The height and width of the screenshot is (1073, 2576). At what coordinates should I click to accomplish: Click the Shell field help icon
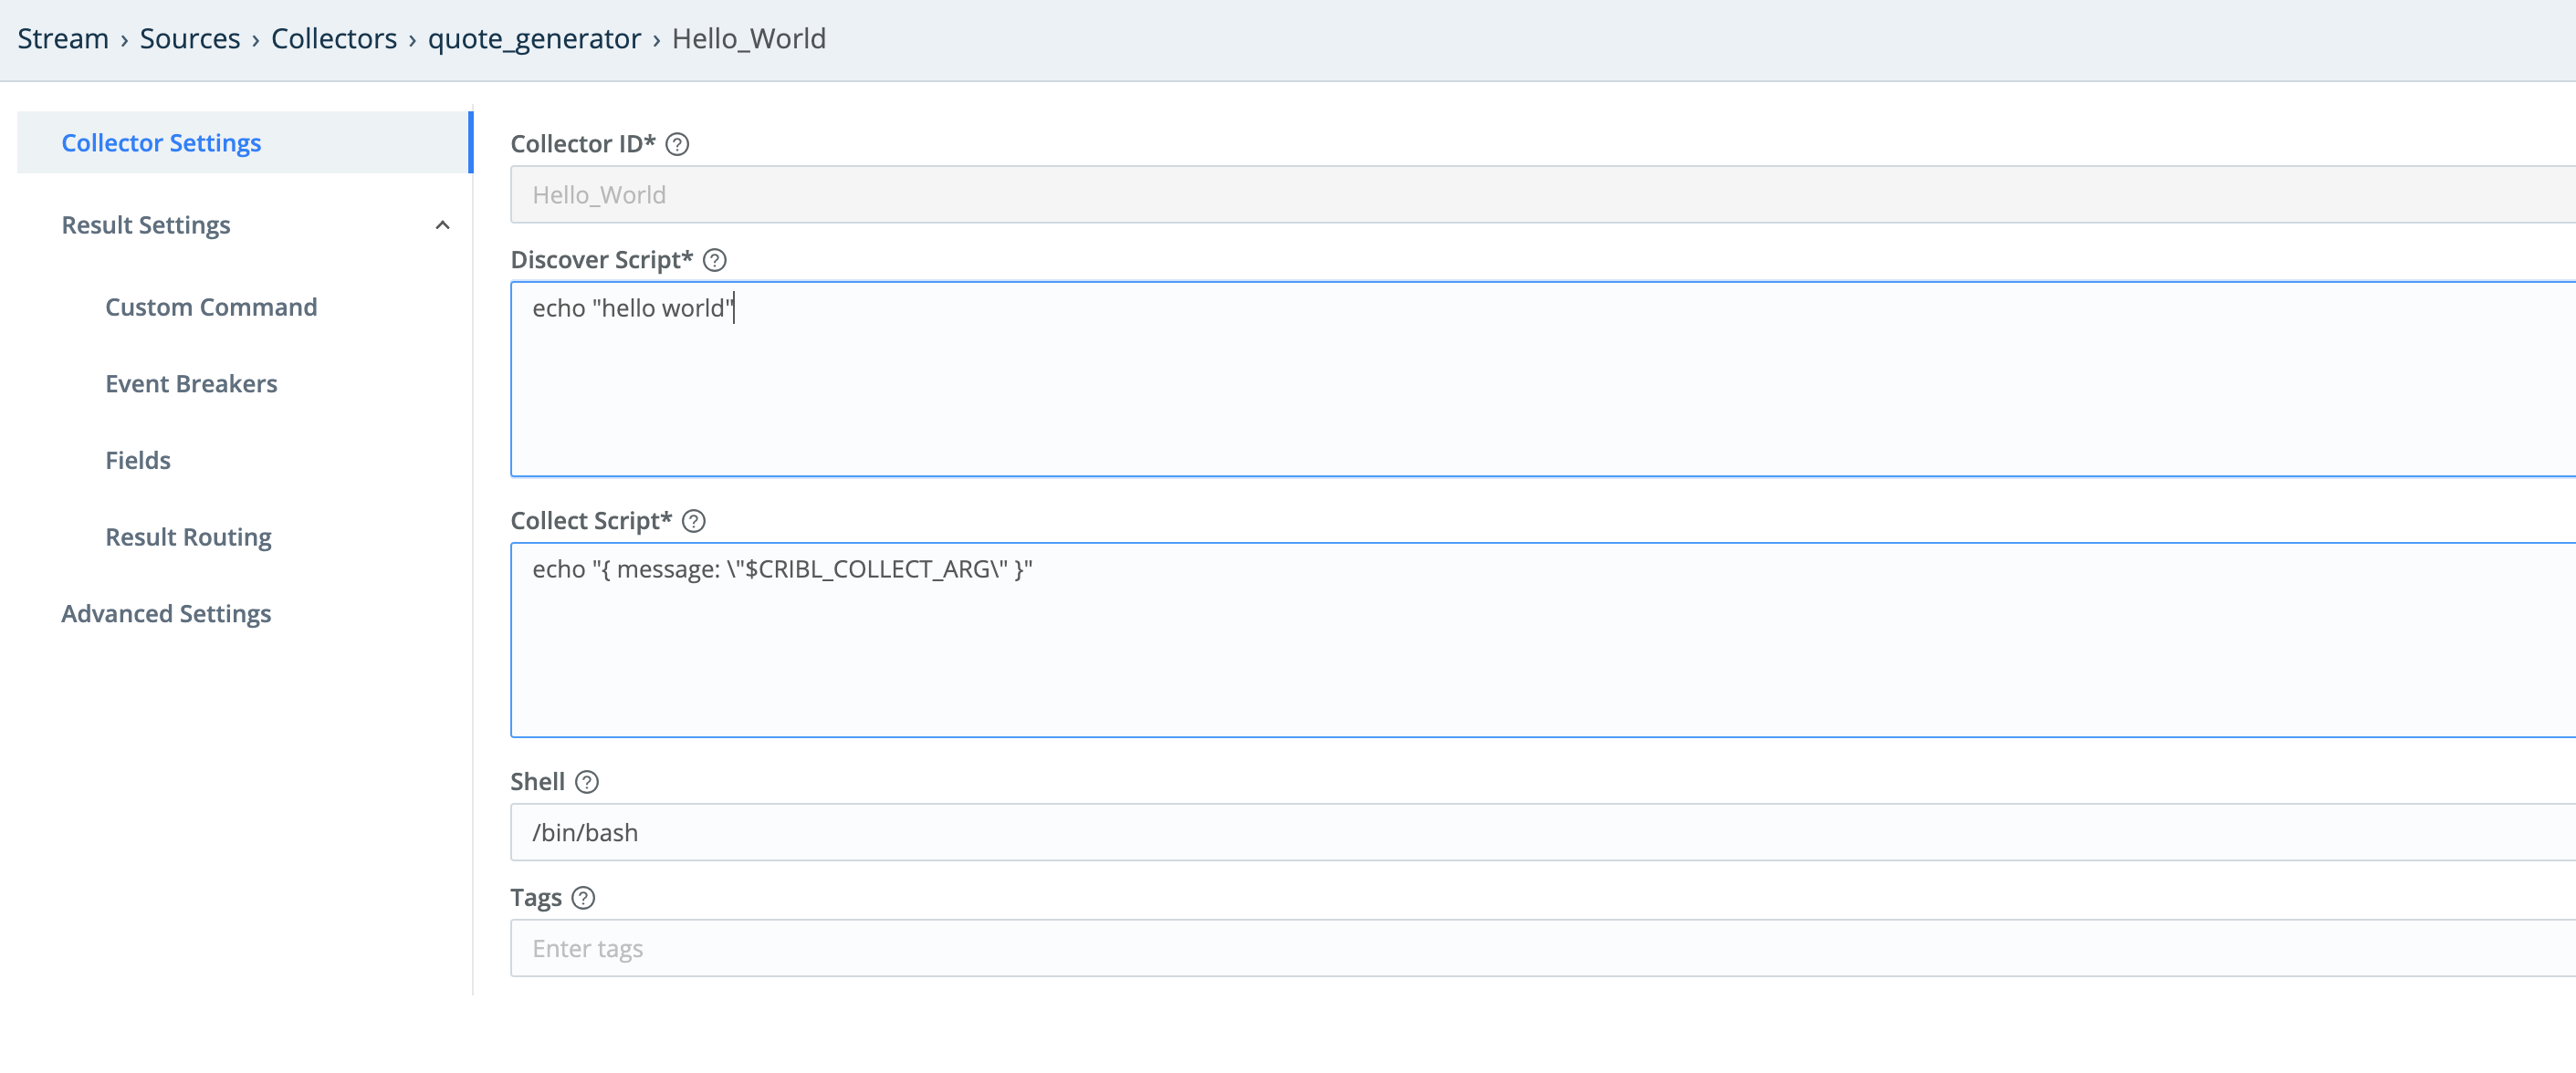coord(587,782)
